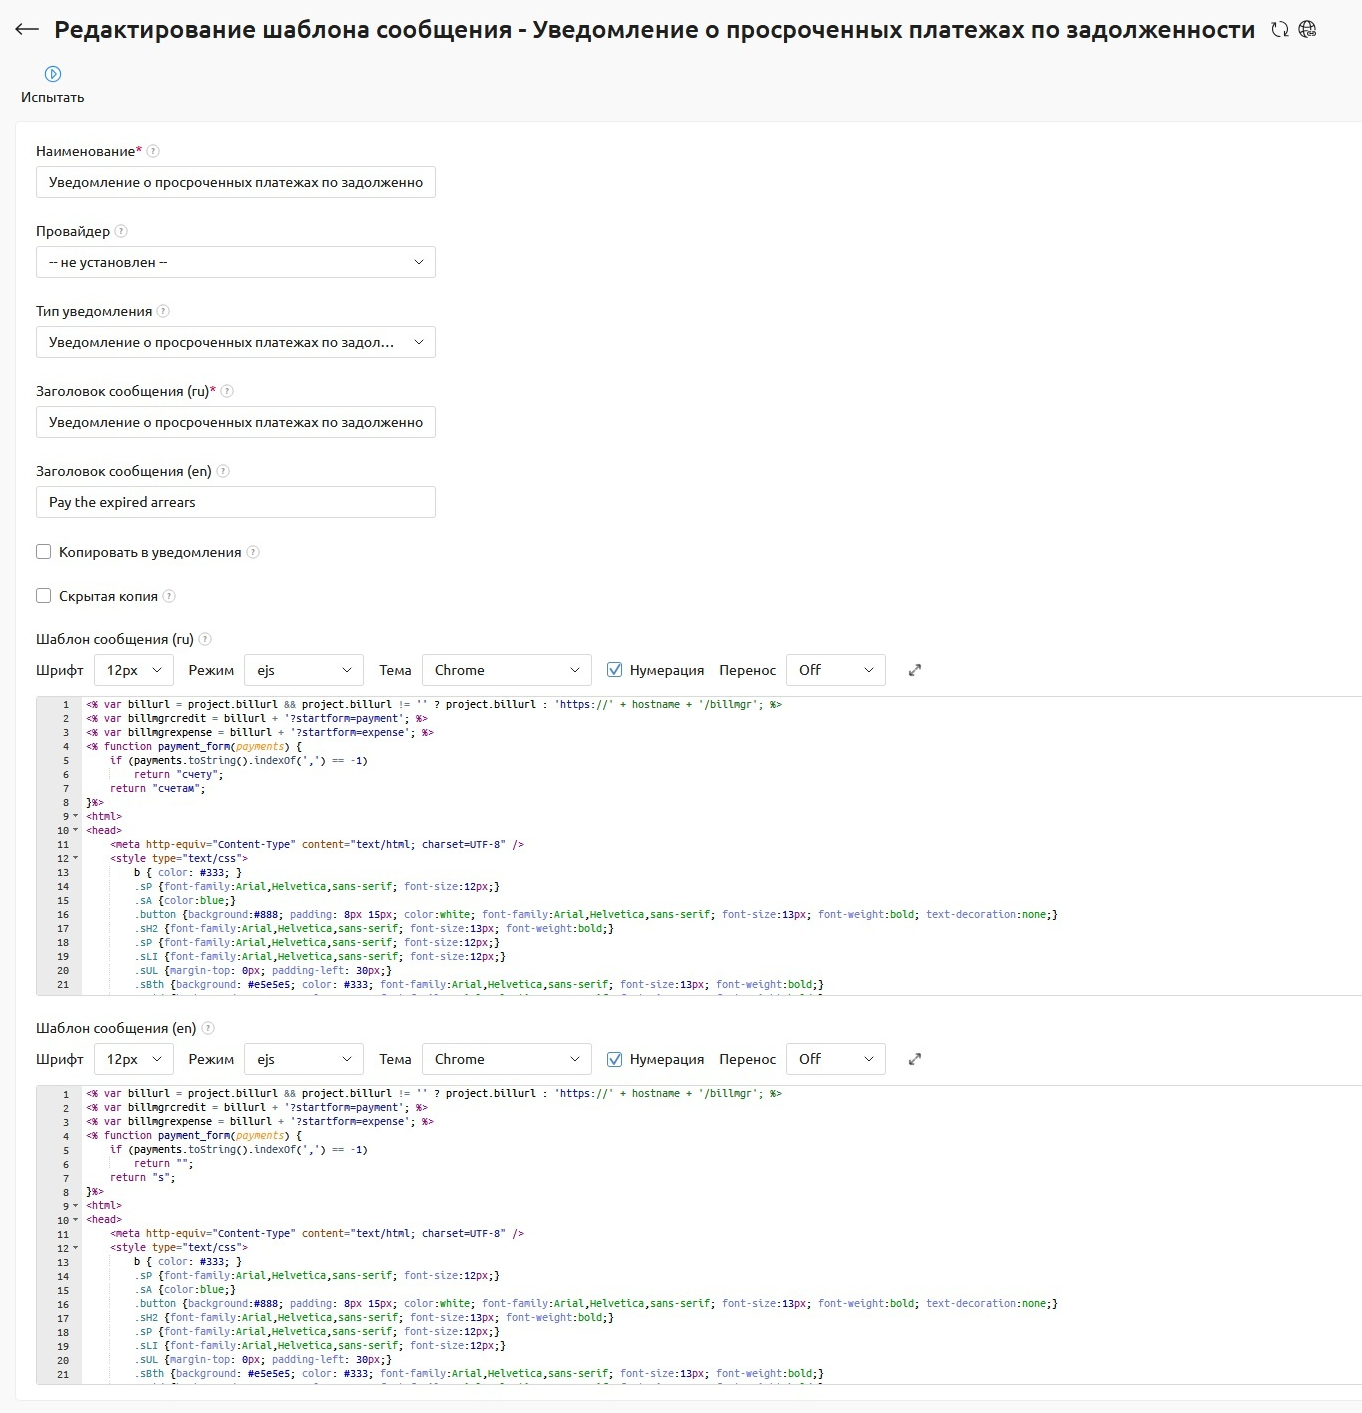Collapse the <head> fold arrow in en editor
Image resolution: width=1362 pixels, height=1413 pixels.
(75, 1219)
